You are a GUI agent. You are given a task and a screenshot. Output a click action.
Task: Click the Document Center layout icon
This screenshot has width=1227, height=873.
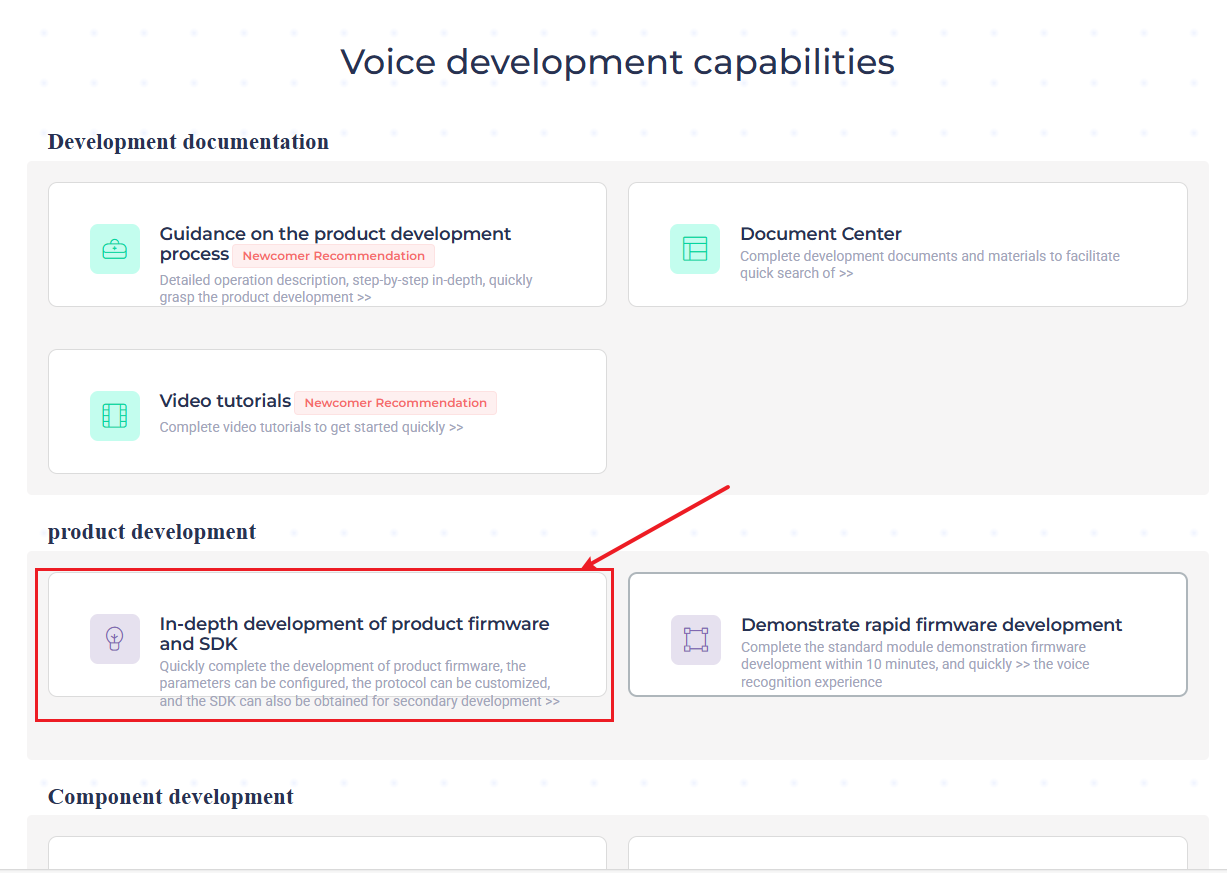695,249
